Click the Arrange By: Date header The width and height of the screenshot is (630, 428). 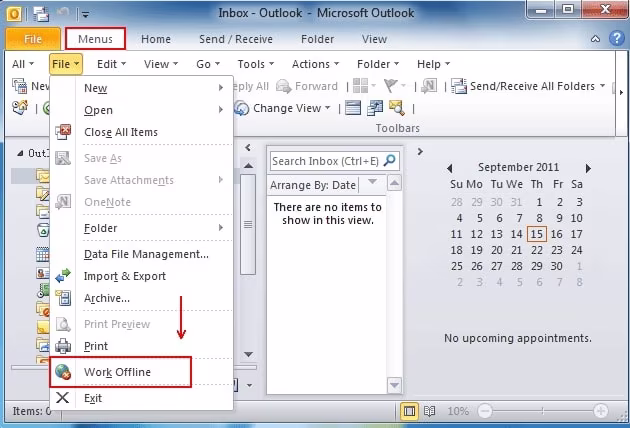click(x=313, y=185)
